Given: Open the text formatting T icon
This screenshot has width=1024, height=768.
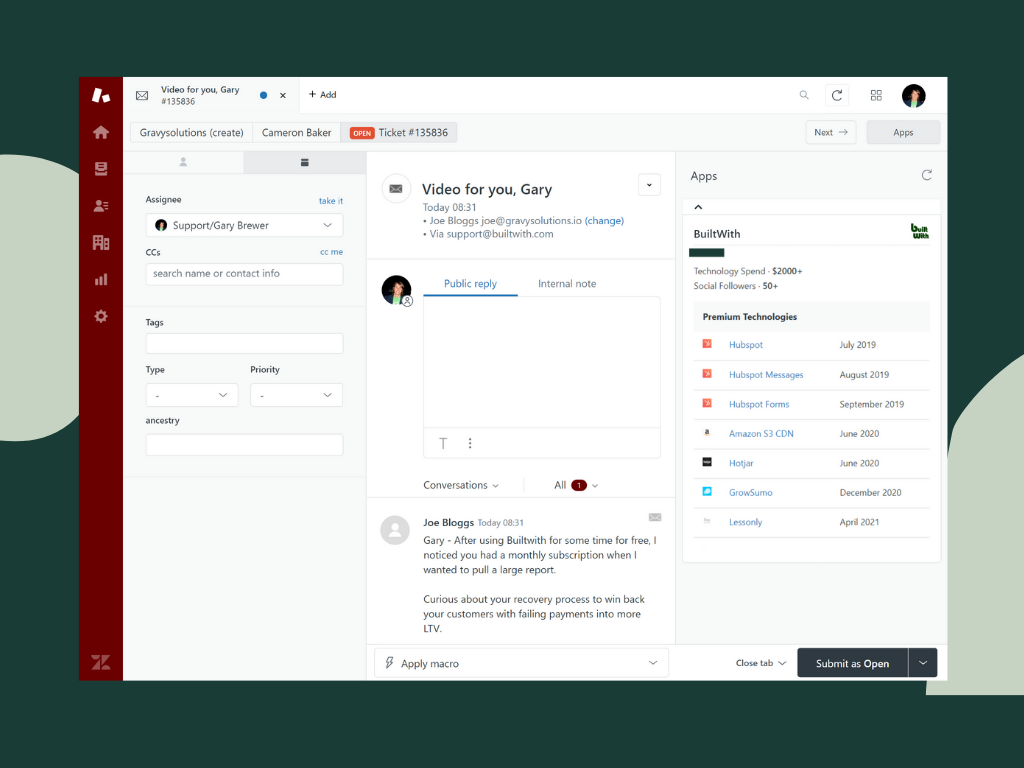Looking at the screenshot, I should (x=443, y=443).
